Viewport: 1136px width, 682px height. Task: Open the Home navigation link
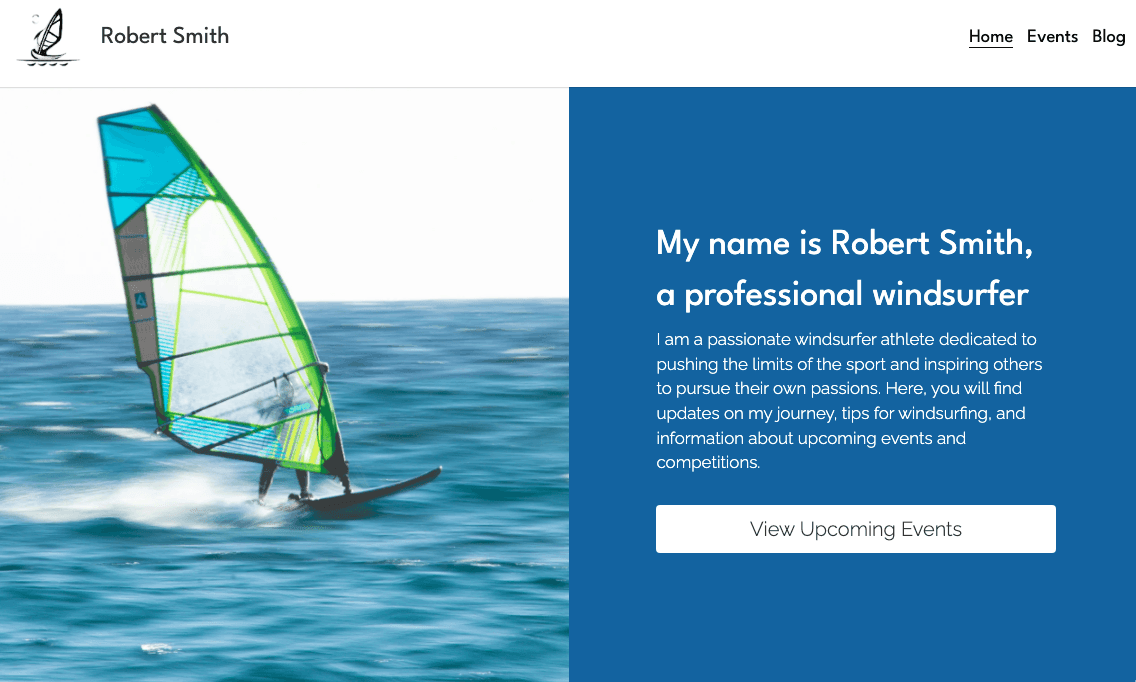990,37
